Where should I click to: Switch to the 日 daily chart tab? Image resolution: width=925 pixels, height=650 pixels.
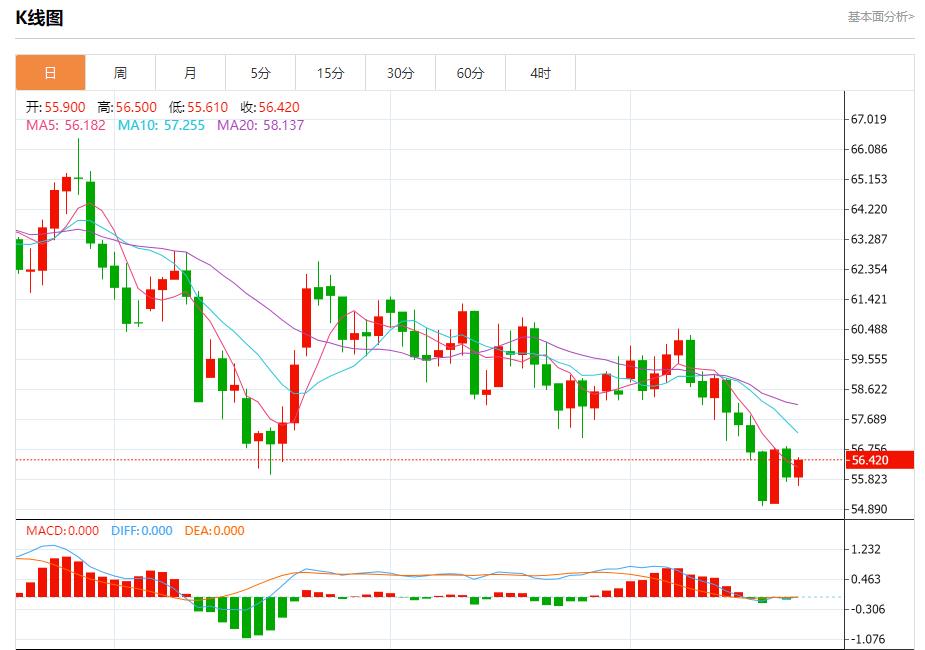[x=50, y=73]
